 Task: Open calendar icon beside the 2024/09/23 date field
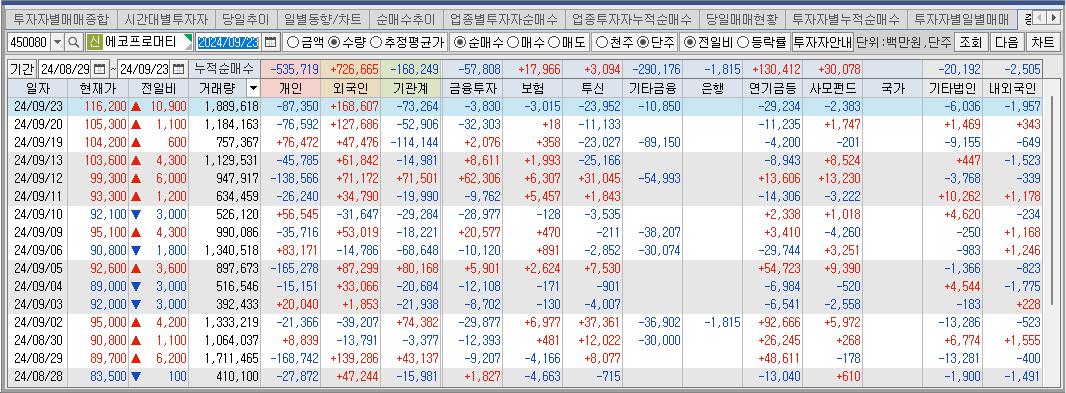click(271, 42)
